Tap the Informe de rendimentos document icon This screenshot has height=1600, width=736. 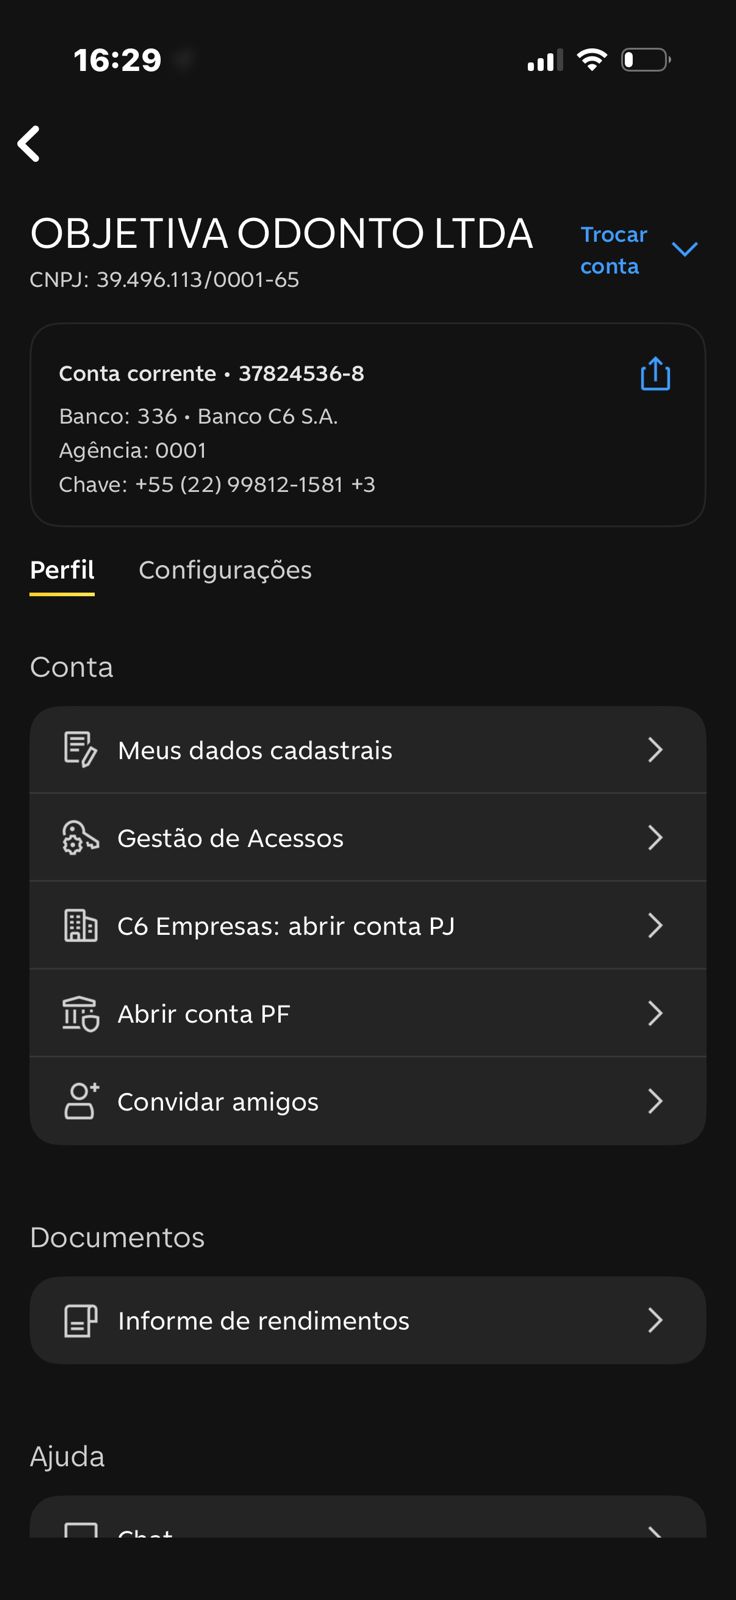click(x=80, y=1321)
